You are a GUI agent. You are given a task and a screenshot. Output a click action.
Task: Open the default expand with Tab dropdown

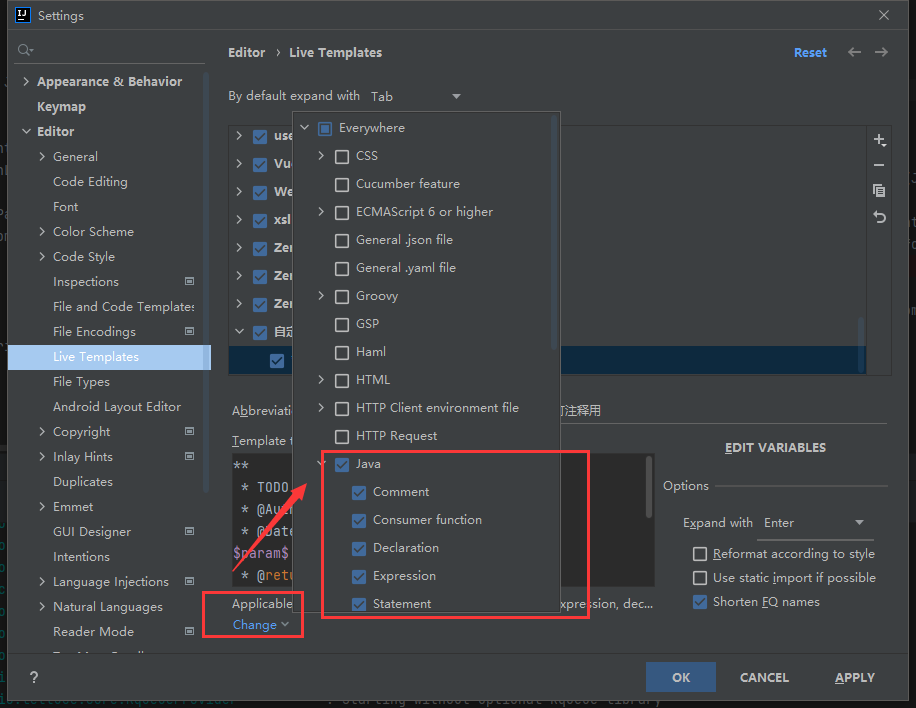[415, 97]
